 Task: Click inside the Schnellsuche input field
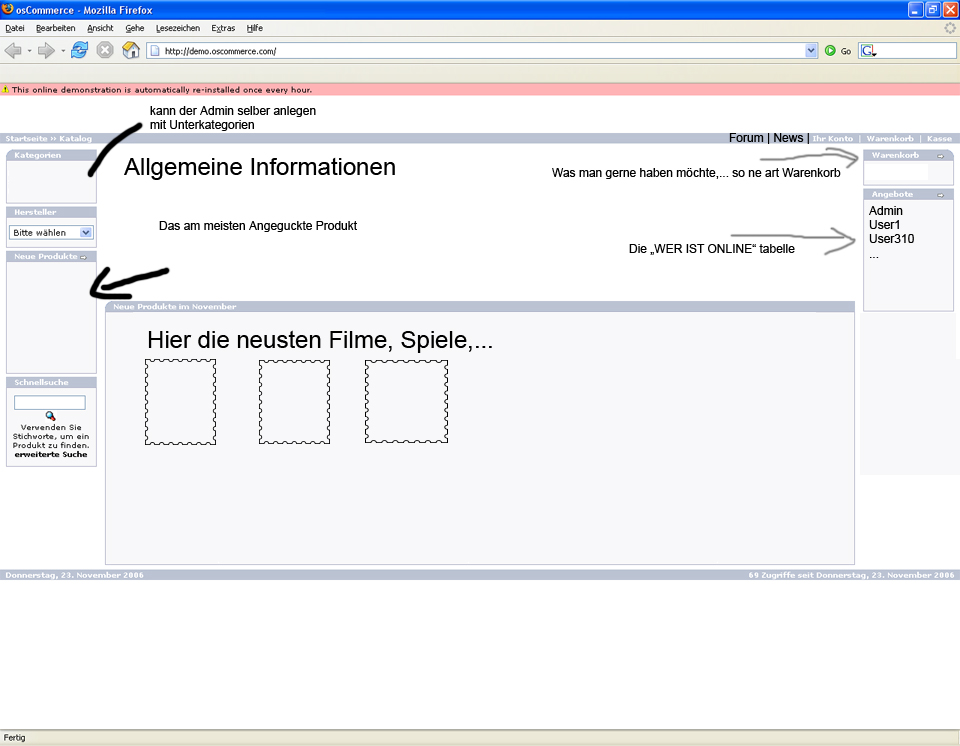49,402
